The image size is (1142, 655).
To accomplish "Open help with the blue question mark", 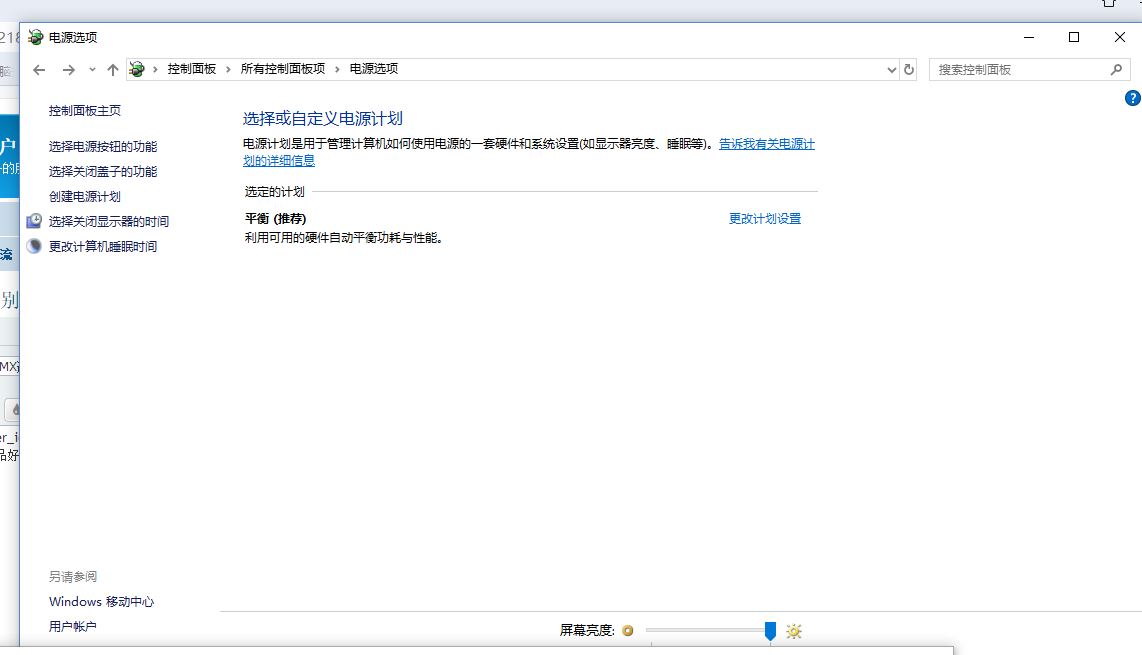I will (x=1132, y=98).
